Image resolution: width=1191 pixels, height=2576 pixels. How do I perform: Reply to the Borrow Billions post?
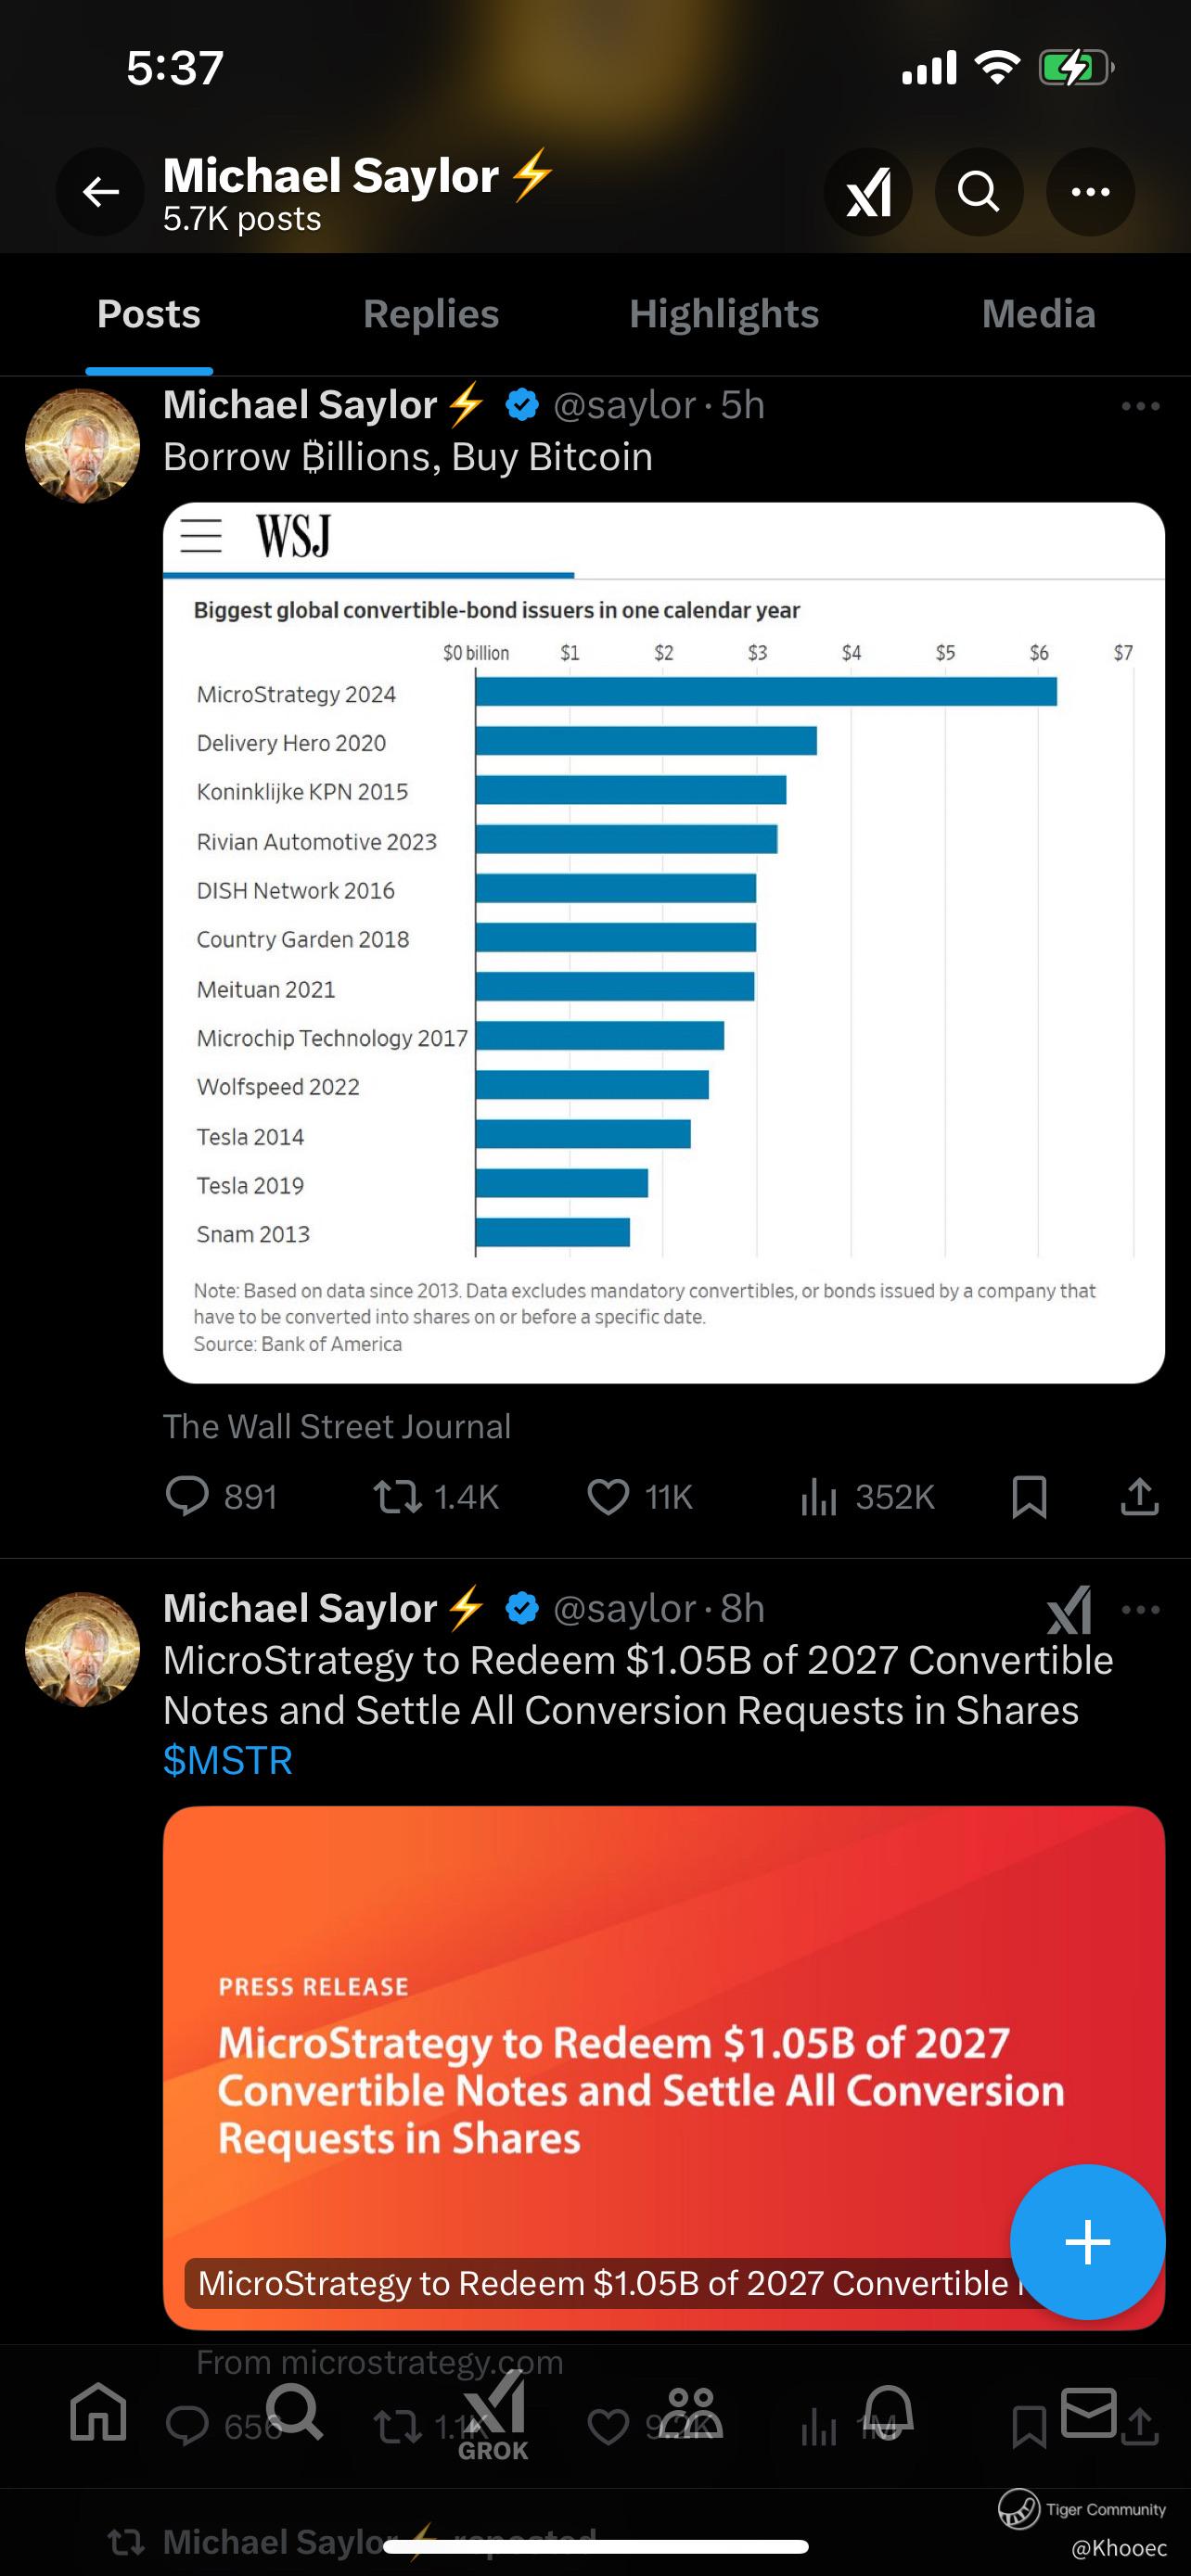pyautogui.click(x=187, y=1497)
